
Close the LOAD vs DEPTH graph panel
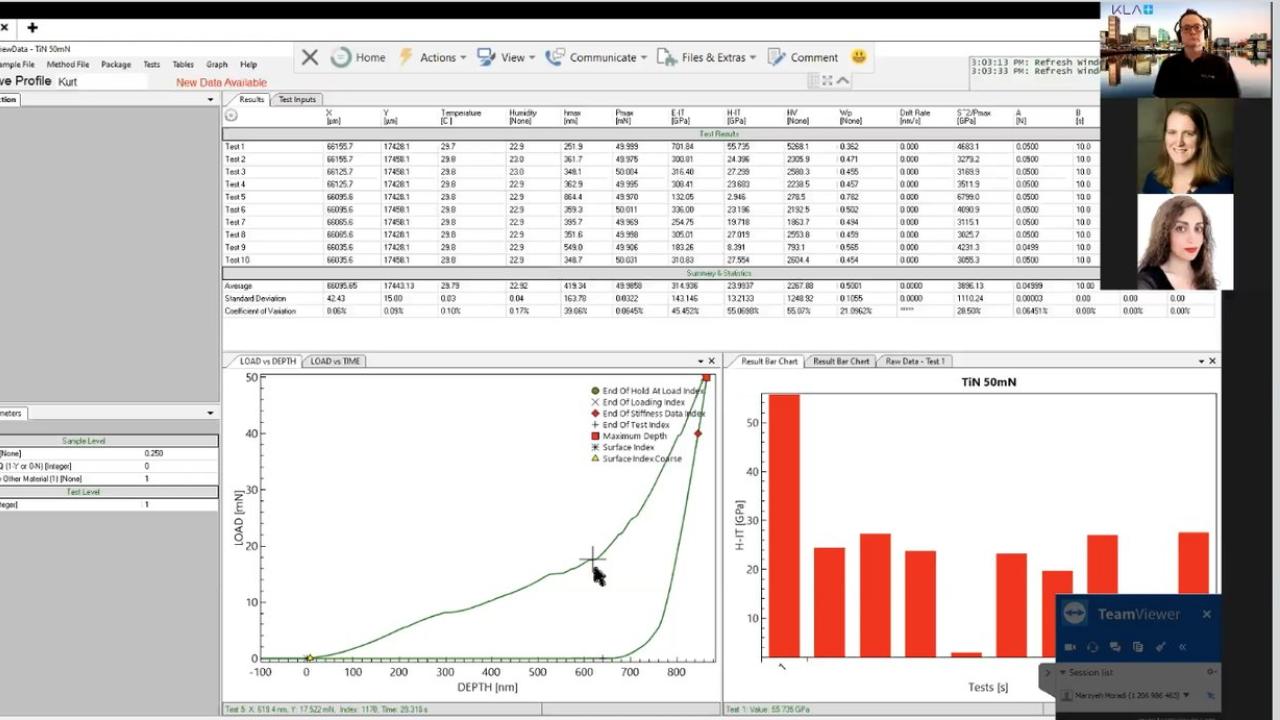tap(712, 361)
